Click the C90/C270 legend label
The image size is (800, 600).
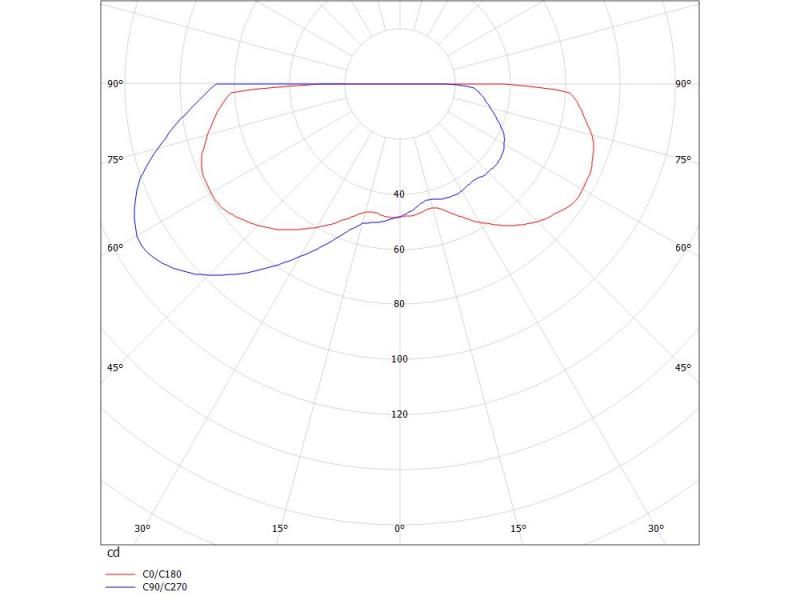pyautogui.click(x=164, y=587)
